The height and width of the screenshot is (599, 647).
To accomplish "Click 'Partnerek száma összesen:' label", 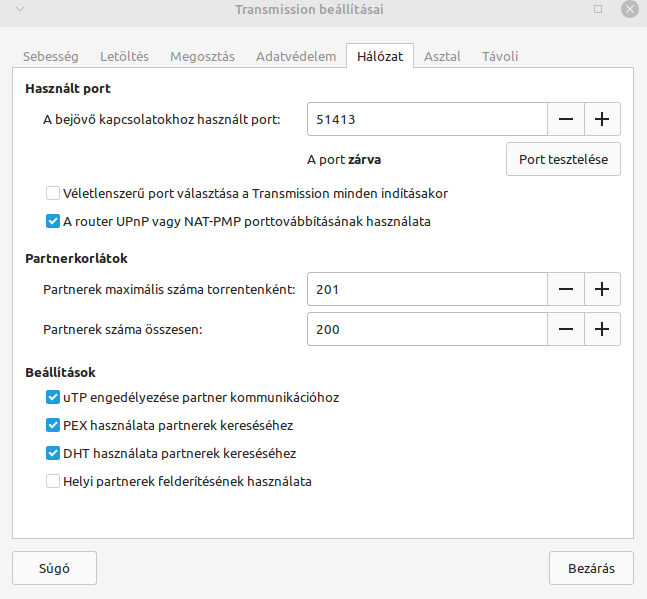I will [123, 330].
